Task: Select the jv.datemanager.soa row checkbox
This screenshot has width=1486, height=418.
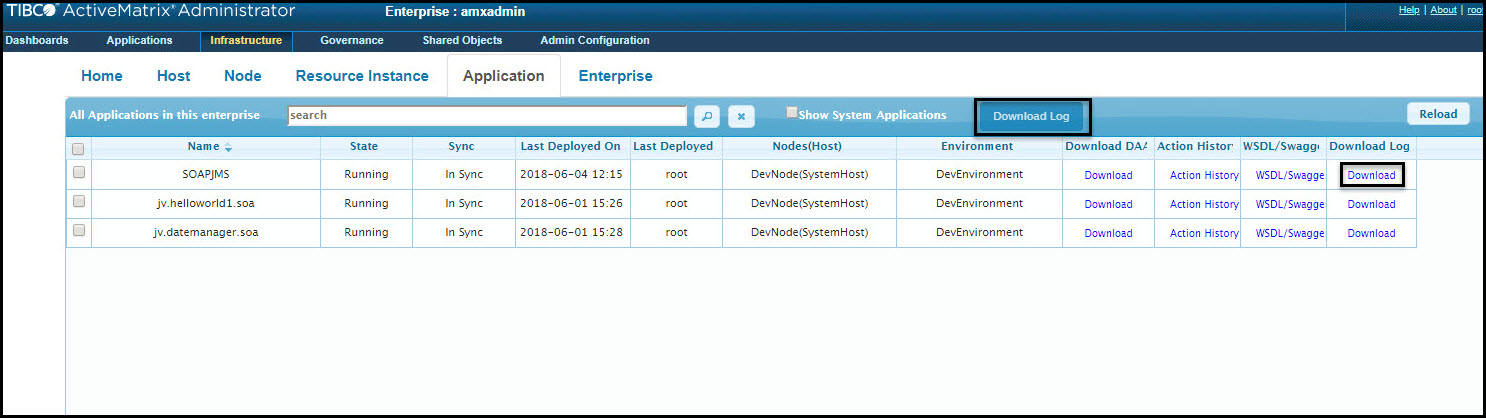Action: (x=79, y=231)
